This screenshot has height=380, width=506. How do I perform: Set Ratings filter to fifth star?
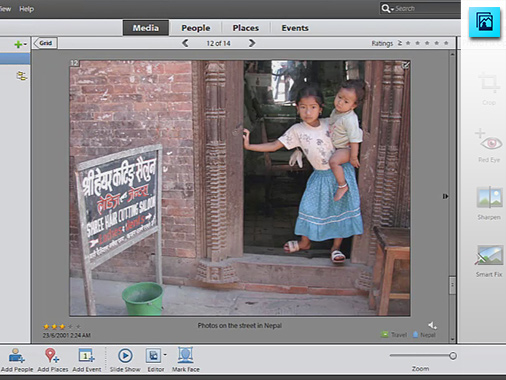(446, 43)
